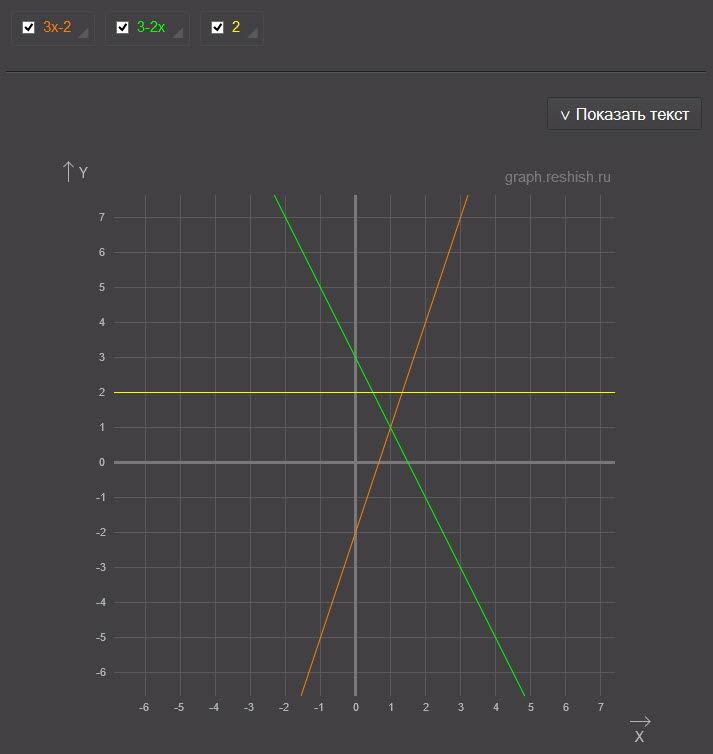Click the Y axis arrow label

75,172
